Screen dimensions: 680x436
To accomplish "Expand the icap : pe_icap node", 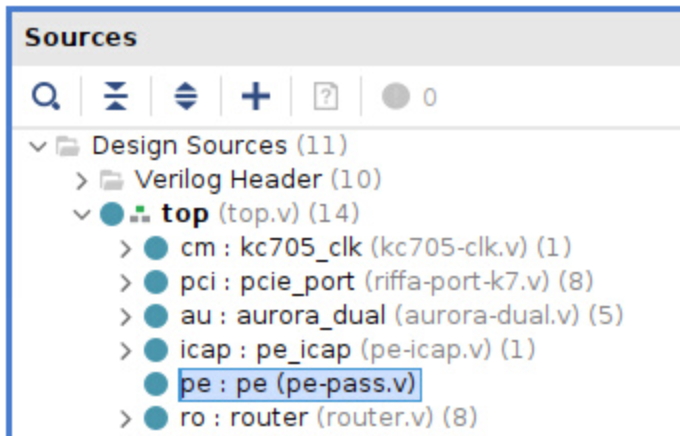I will click(125, 350).
